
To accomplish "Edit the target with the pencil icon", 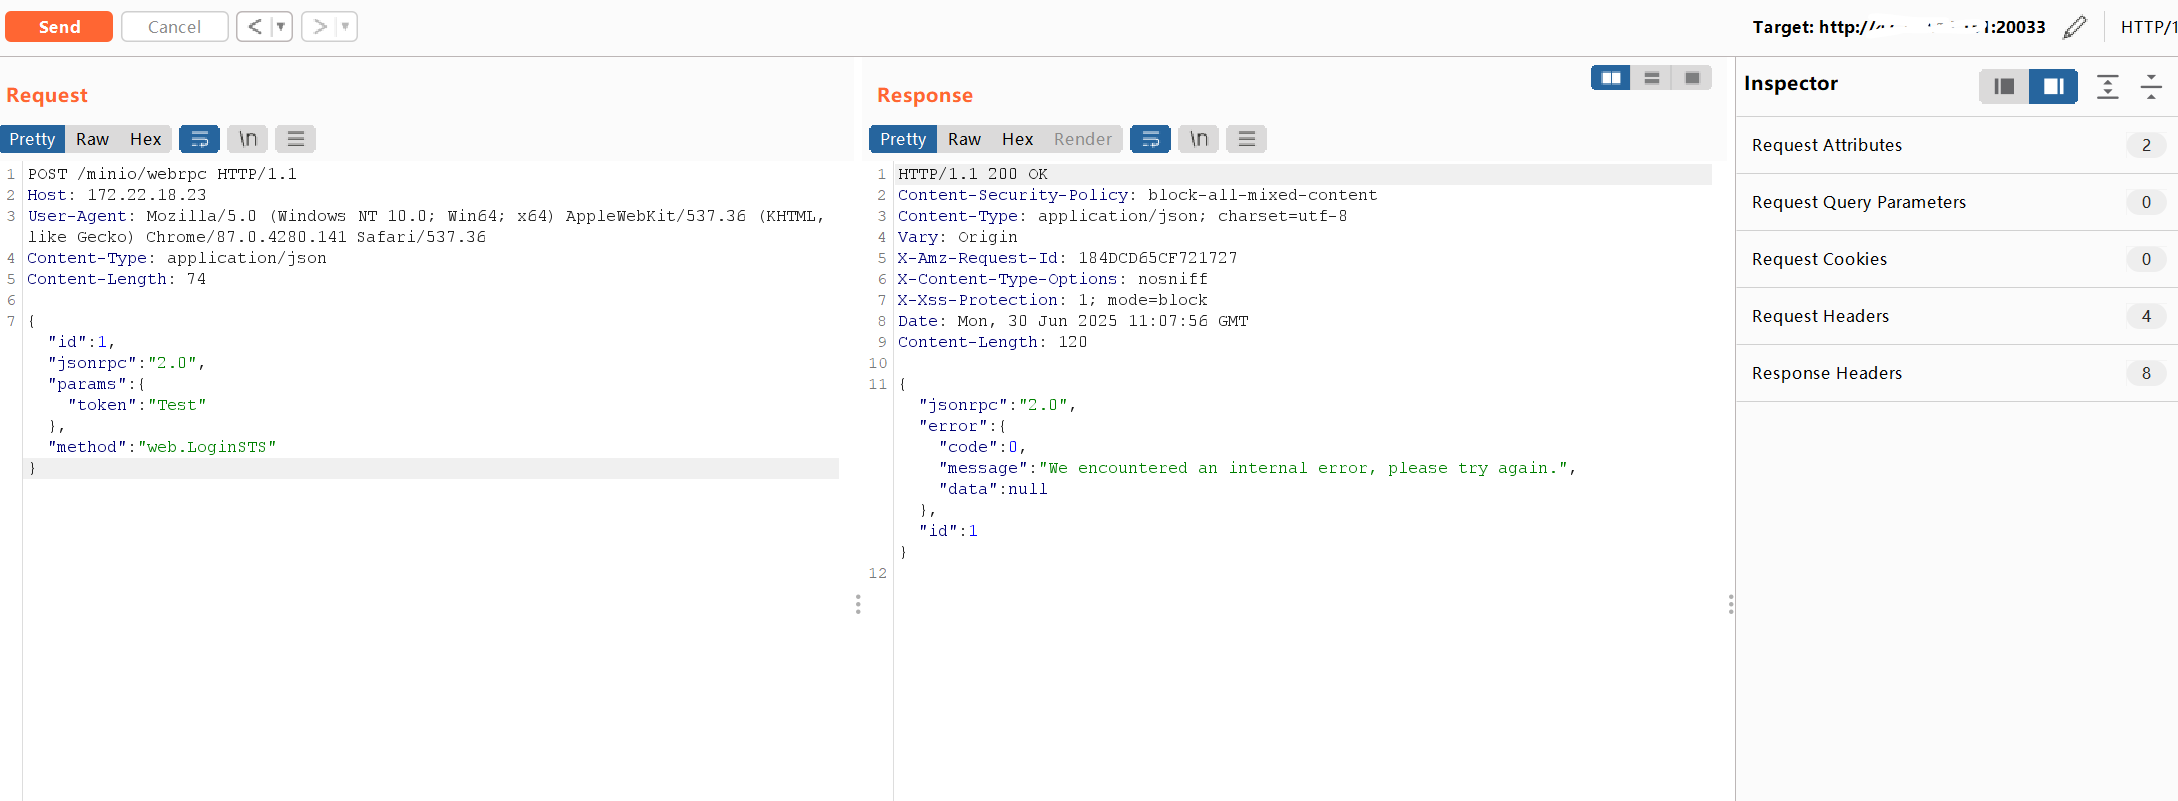I will tap(2075, 27).
